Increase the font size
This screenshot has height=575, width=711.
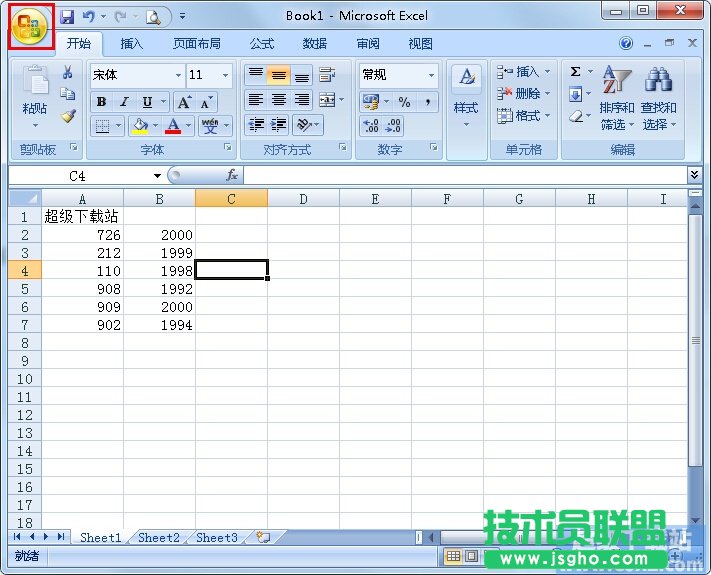[x=184, y=102]
